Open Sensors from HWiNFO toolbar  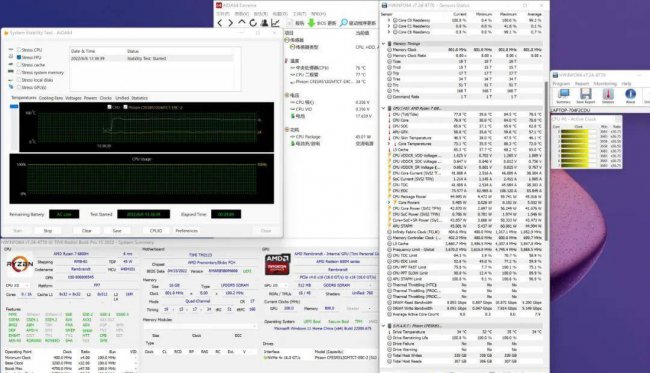click(x=608, y=96)
